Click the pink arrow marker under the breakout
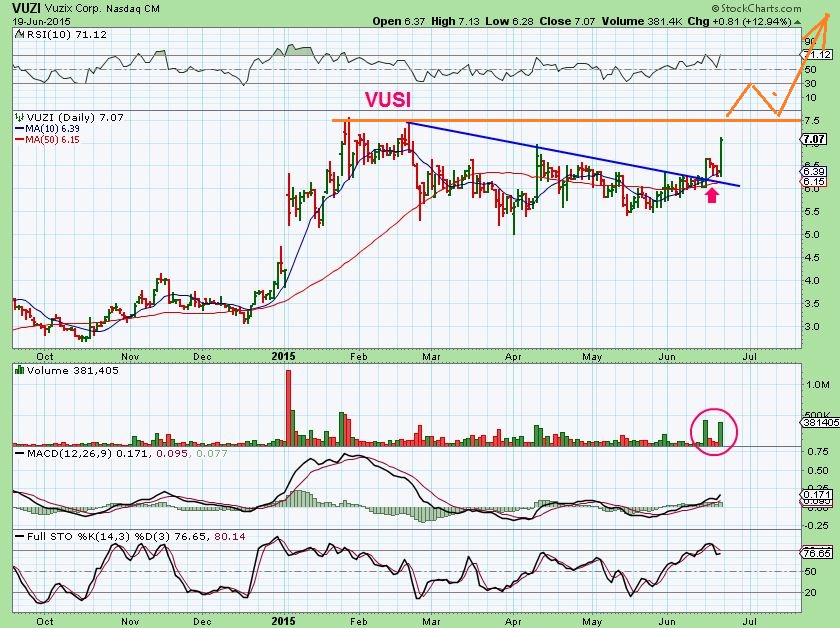Viewport: 840px width, 628px height. (x=711, y=195)
